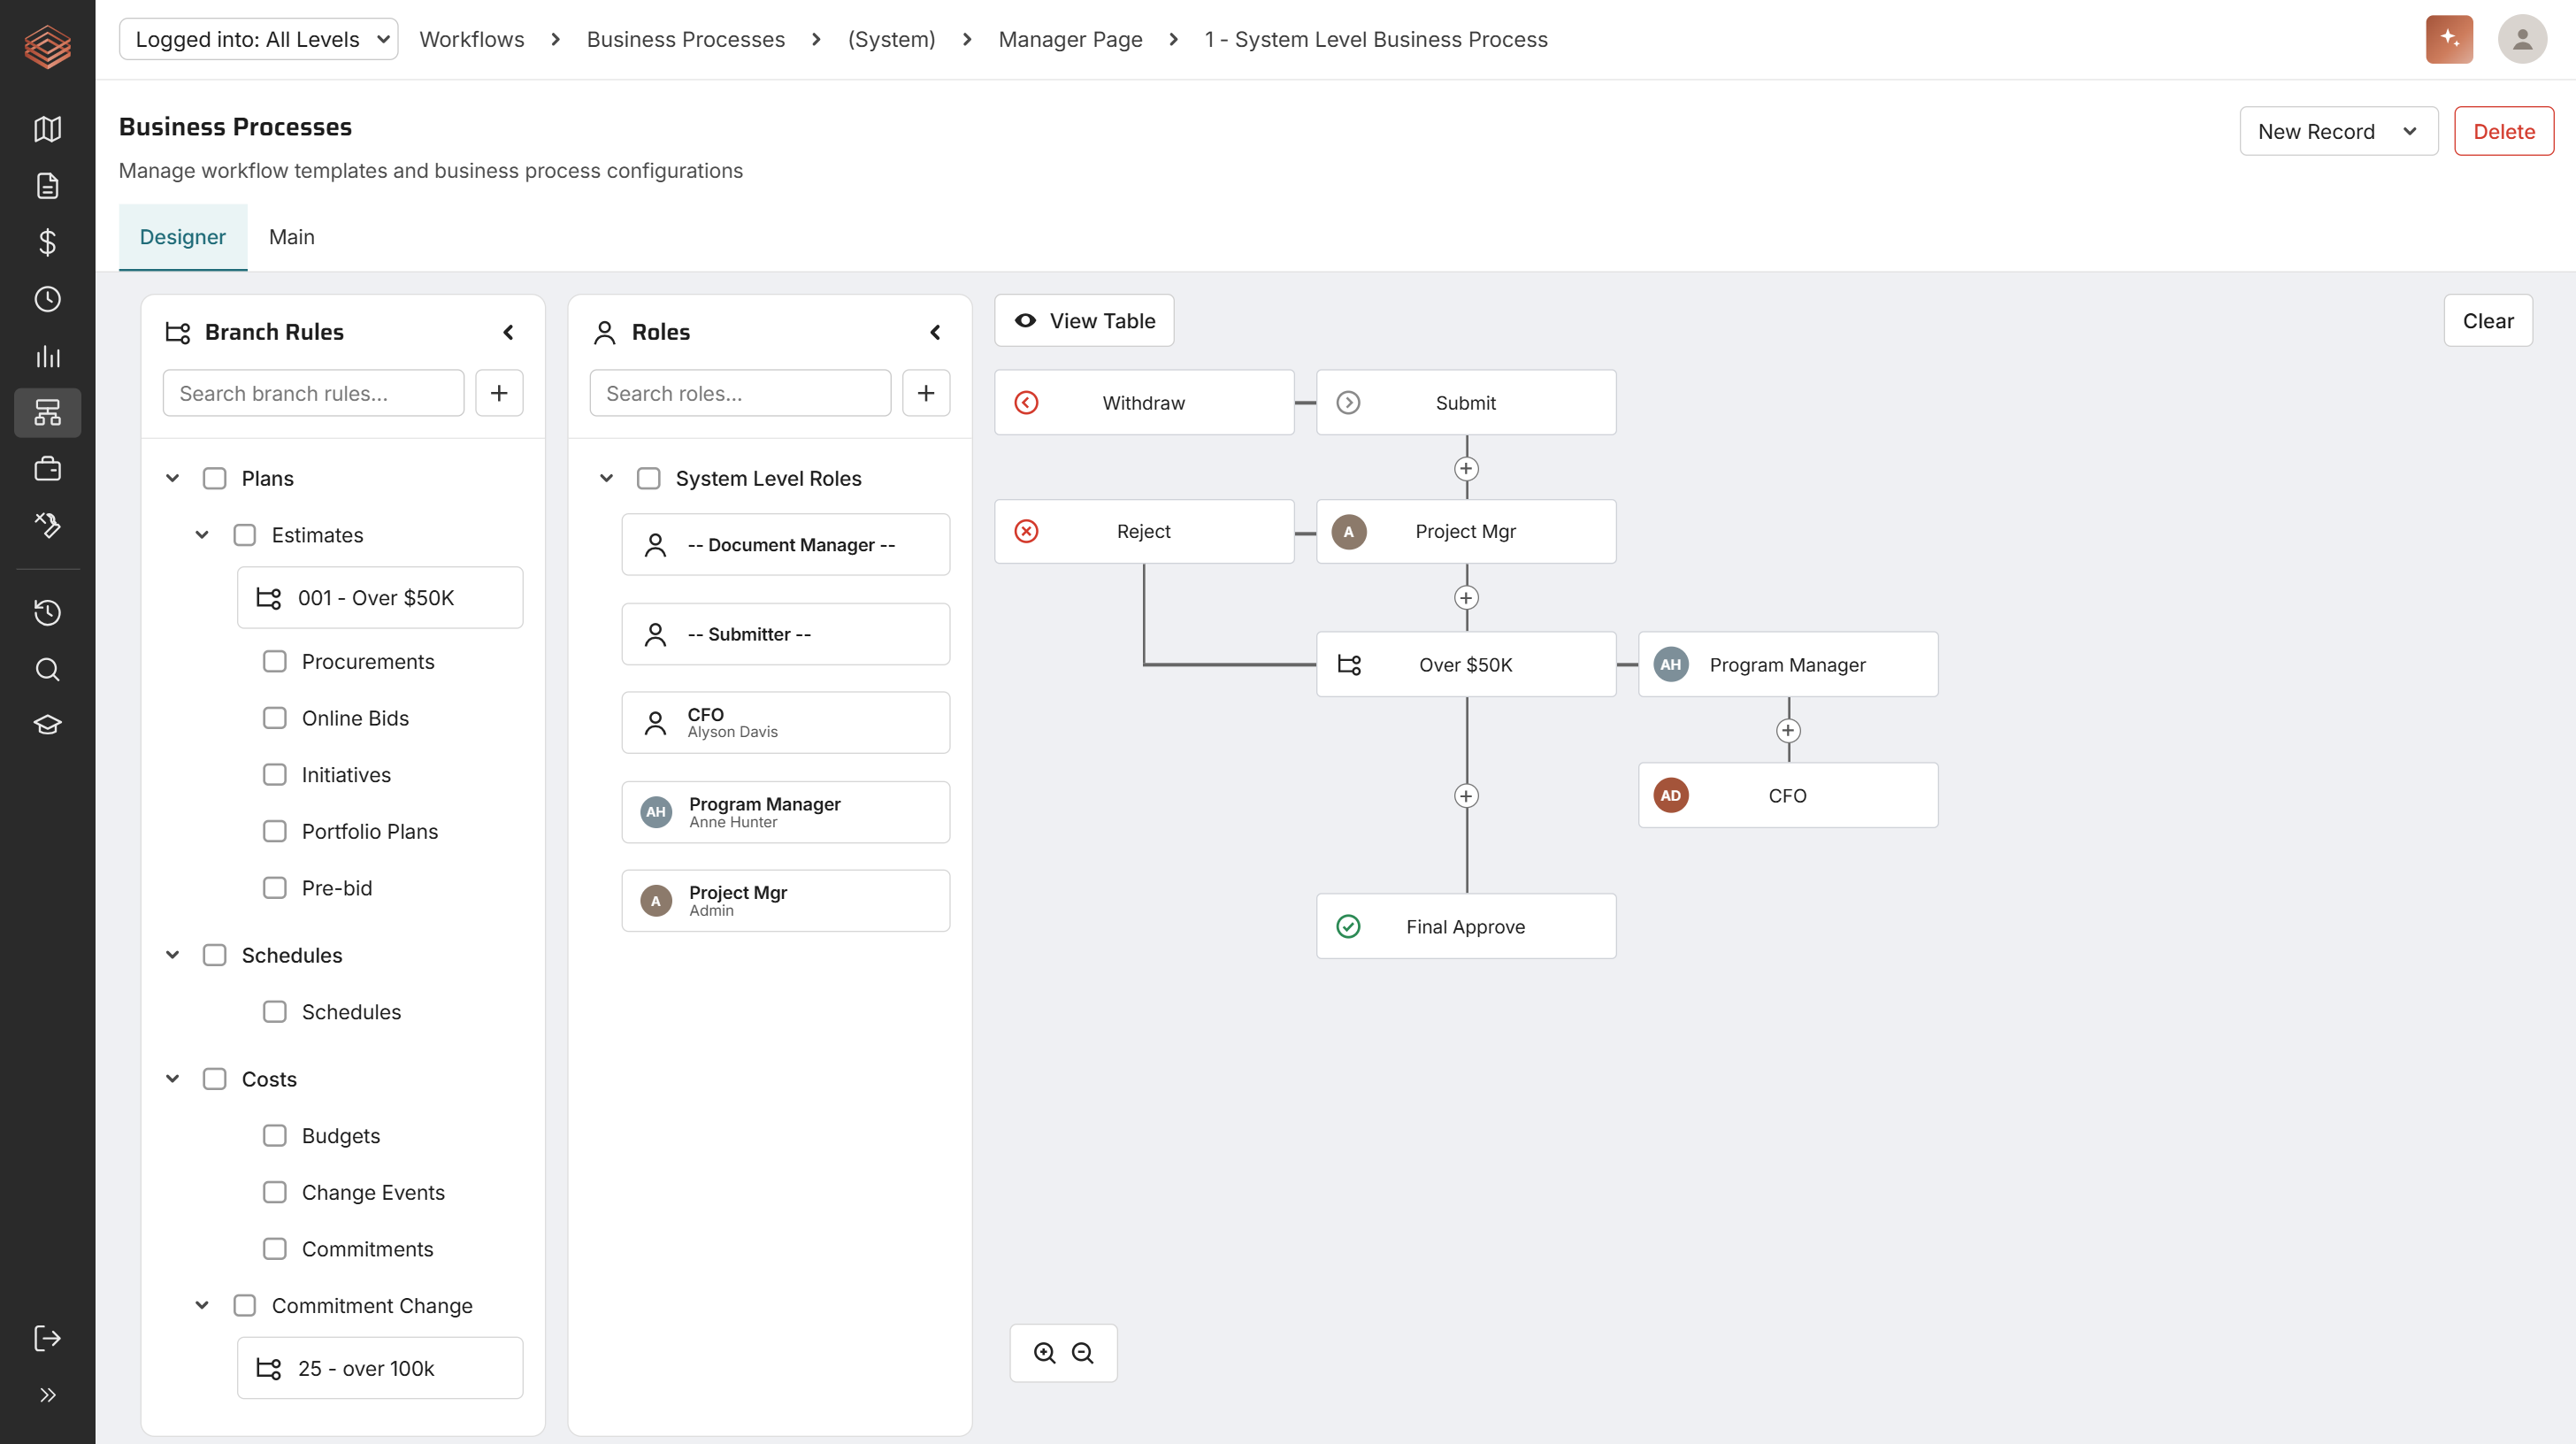Check the System Level Roles checkbox
2576x1444 pixels.
pos(648,478)
